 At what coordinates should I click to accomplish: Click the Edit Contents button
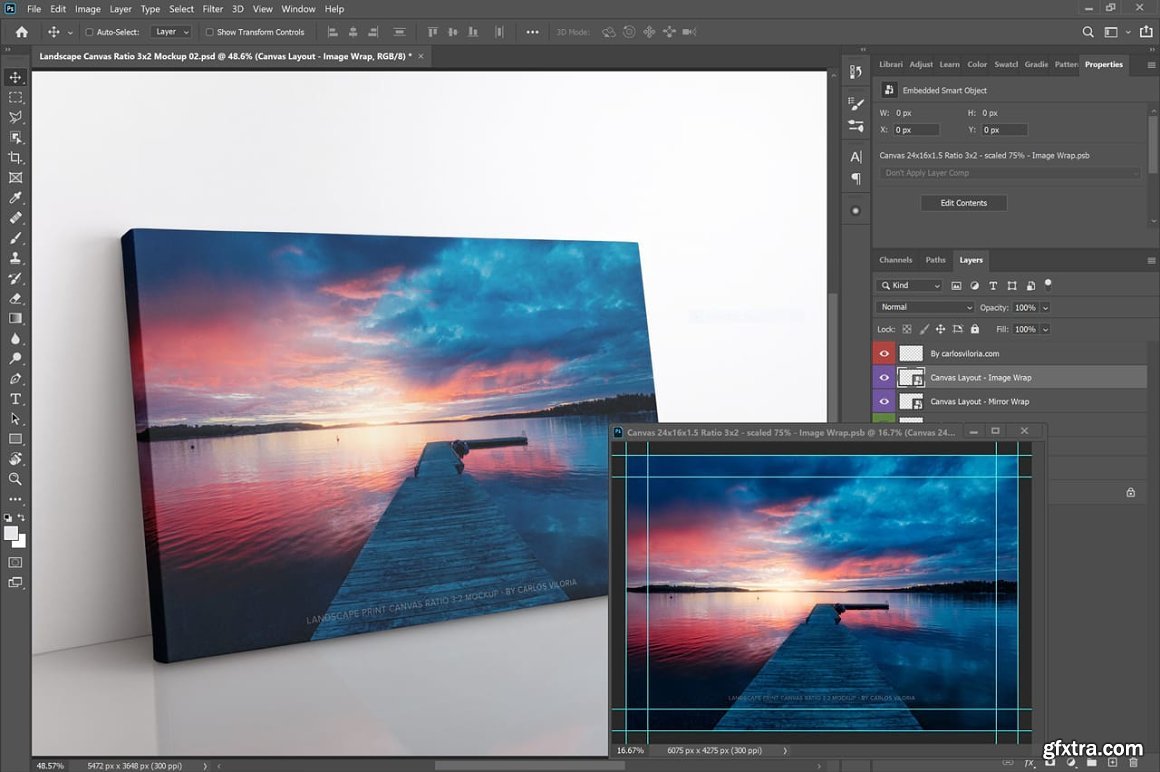coord(963,203)
